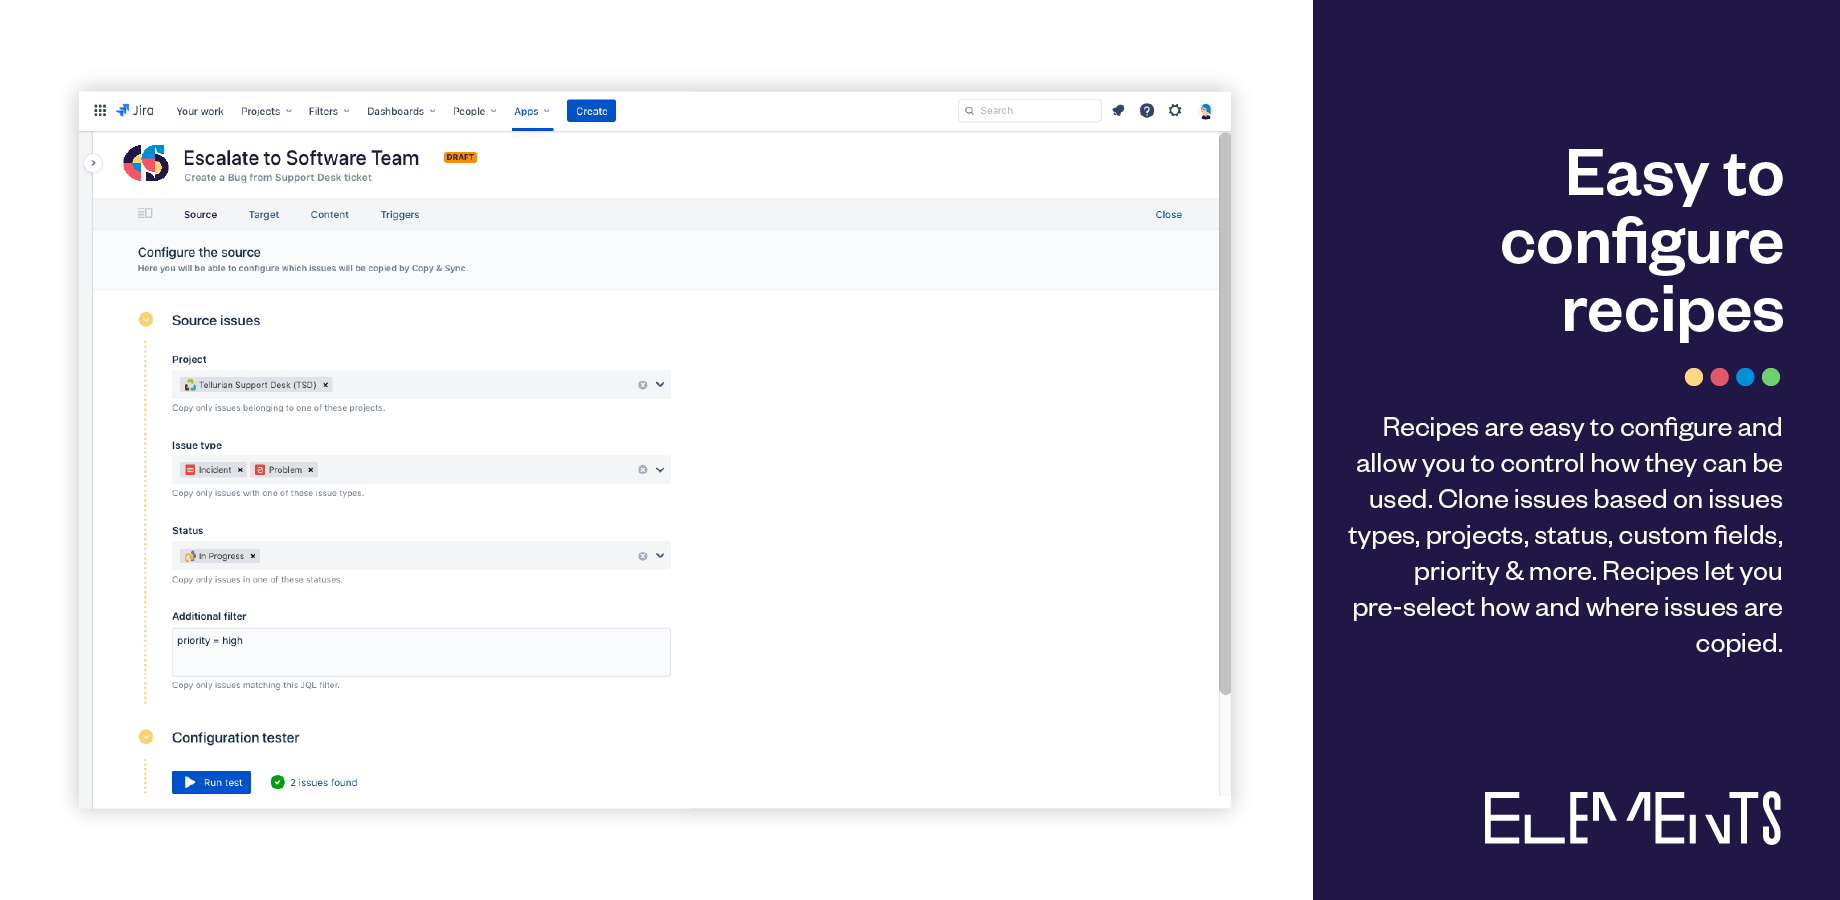Clear all selections in Status field
1840x900 pixels.
[x=643, y=556]
